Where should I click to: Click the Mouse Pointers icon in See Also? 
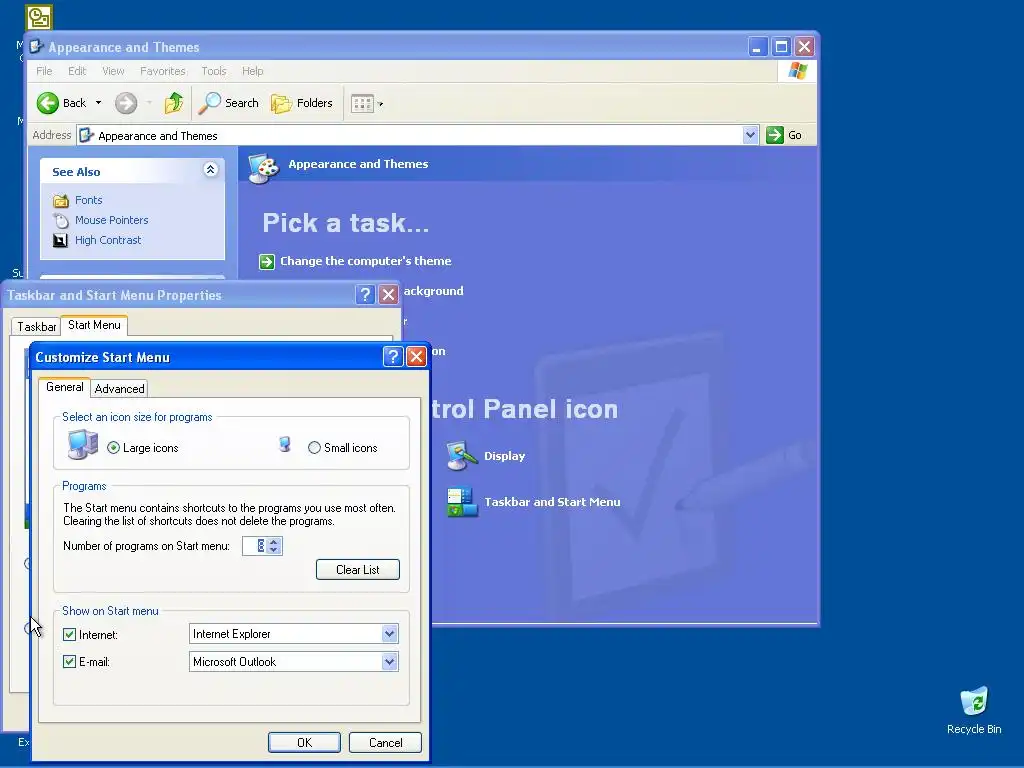tap(61, 221)
